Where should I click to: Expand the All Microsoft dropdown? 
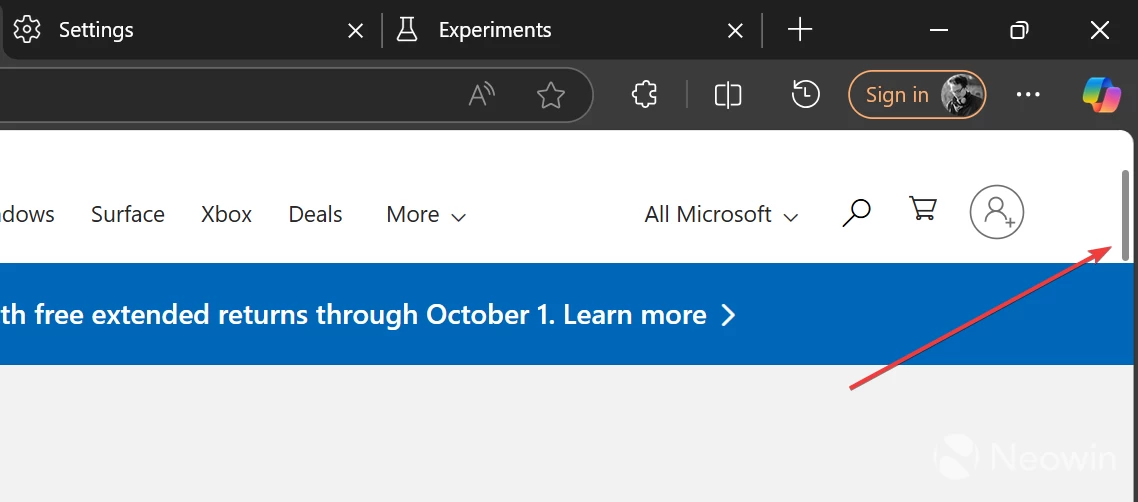(x=721, y=214)
